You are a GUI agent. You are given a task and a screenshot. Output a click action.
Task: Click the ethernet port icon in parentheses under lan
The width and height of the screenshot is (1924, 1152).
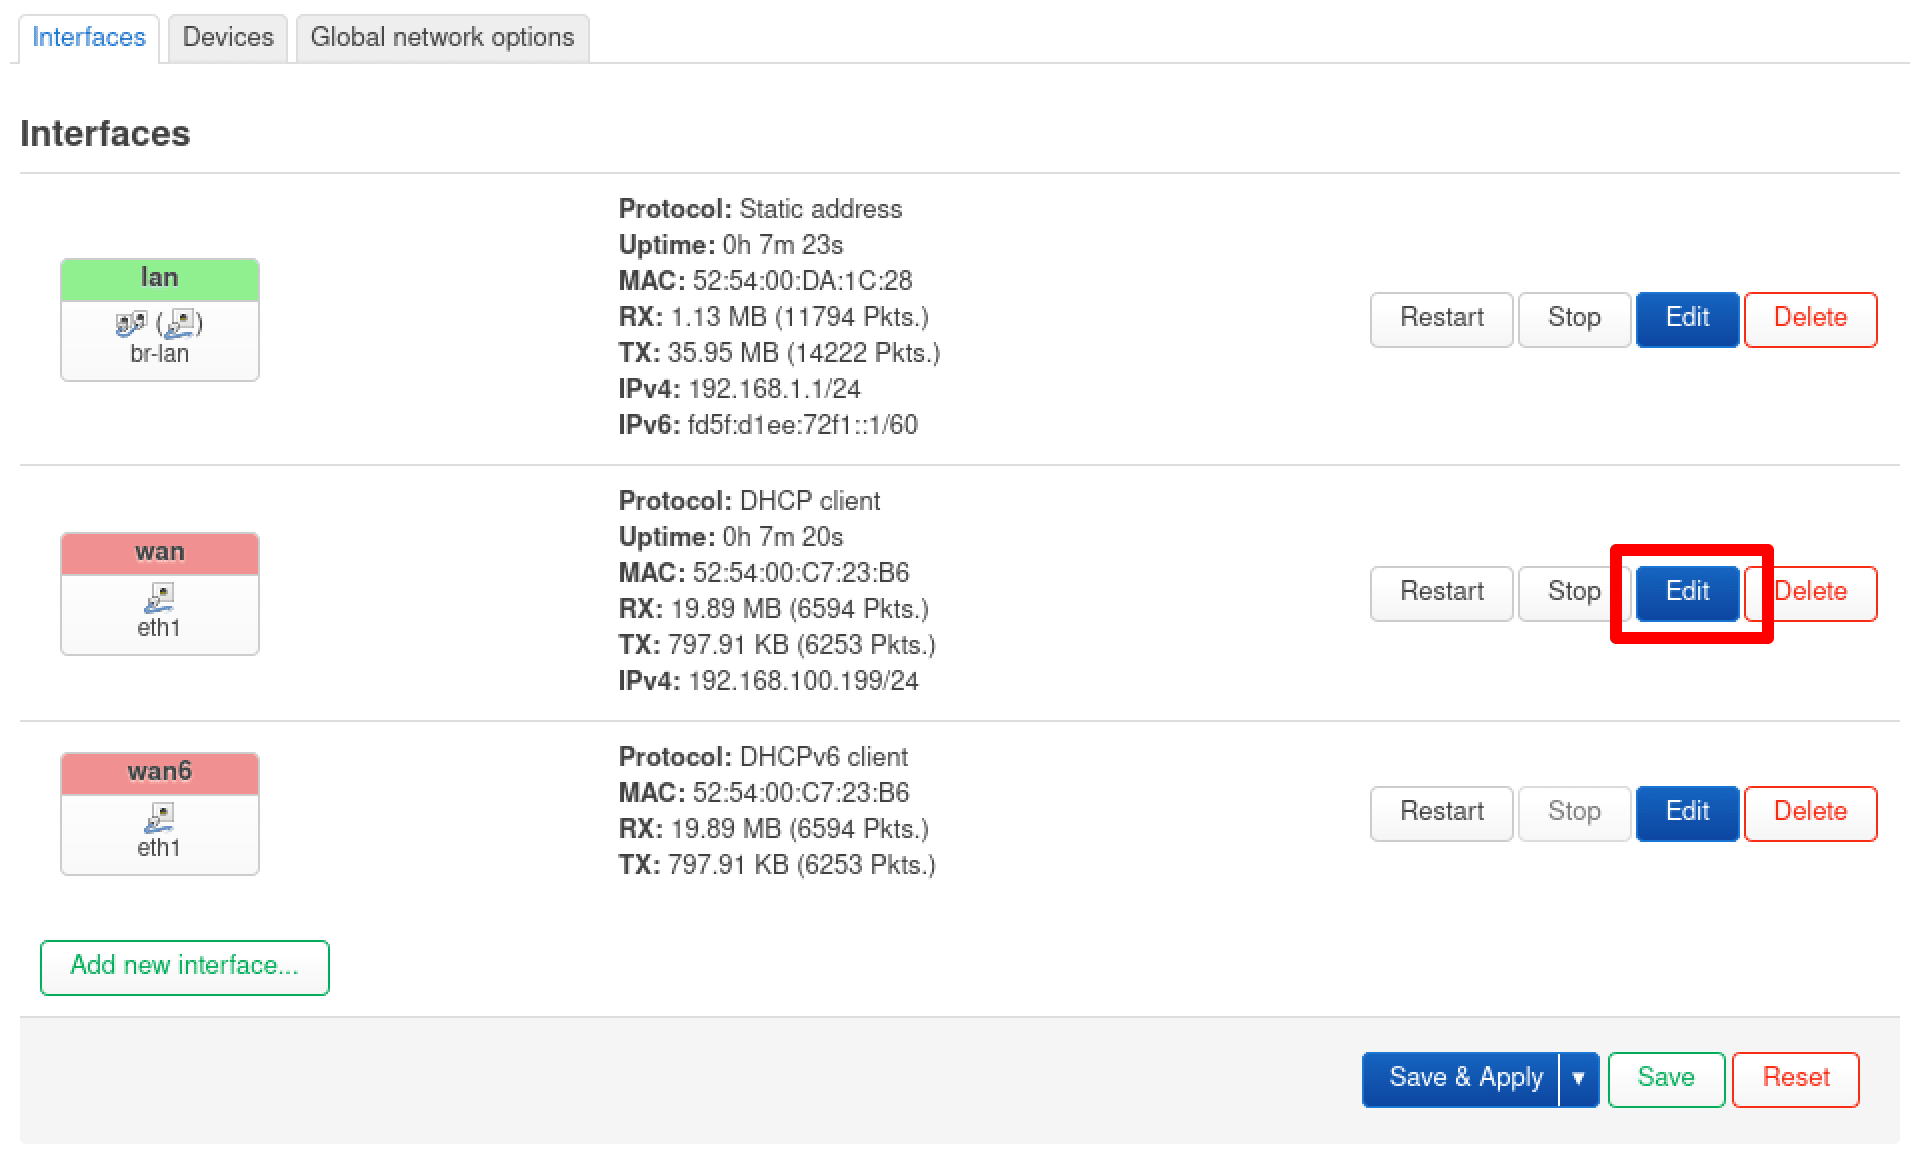pos(181,323)
